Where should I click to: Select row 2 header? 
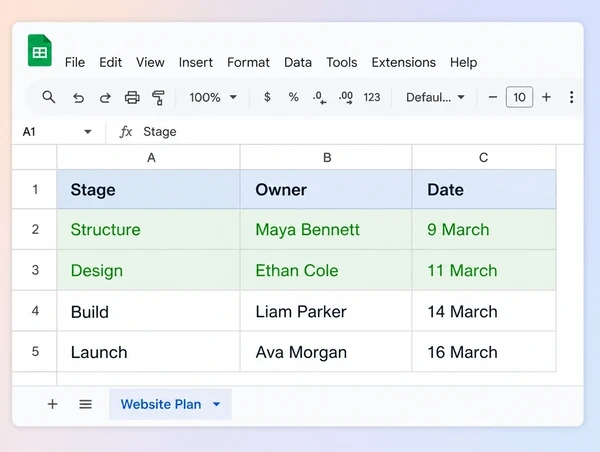[x=34, y=229]
